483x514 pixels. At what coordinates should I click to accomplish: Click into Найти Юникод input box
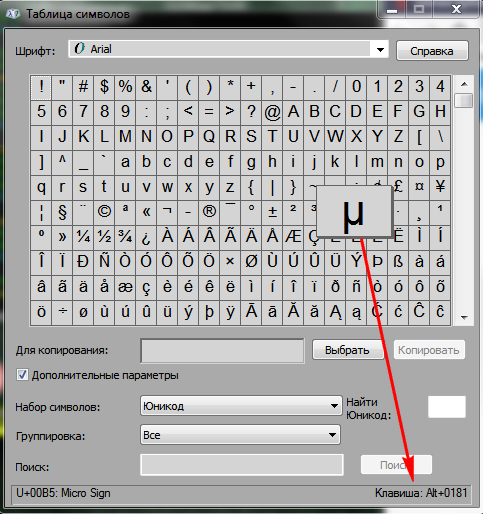(x=447, y=407)
